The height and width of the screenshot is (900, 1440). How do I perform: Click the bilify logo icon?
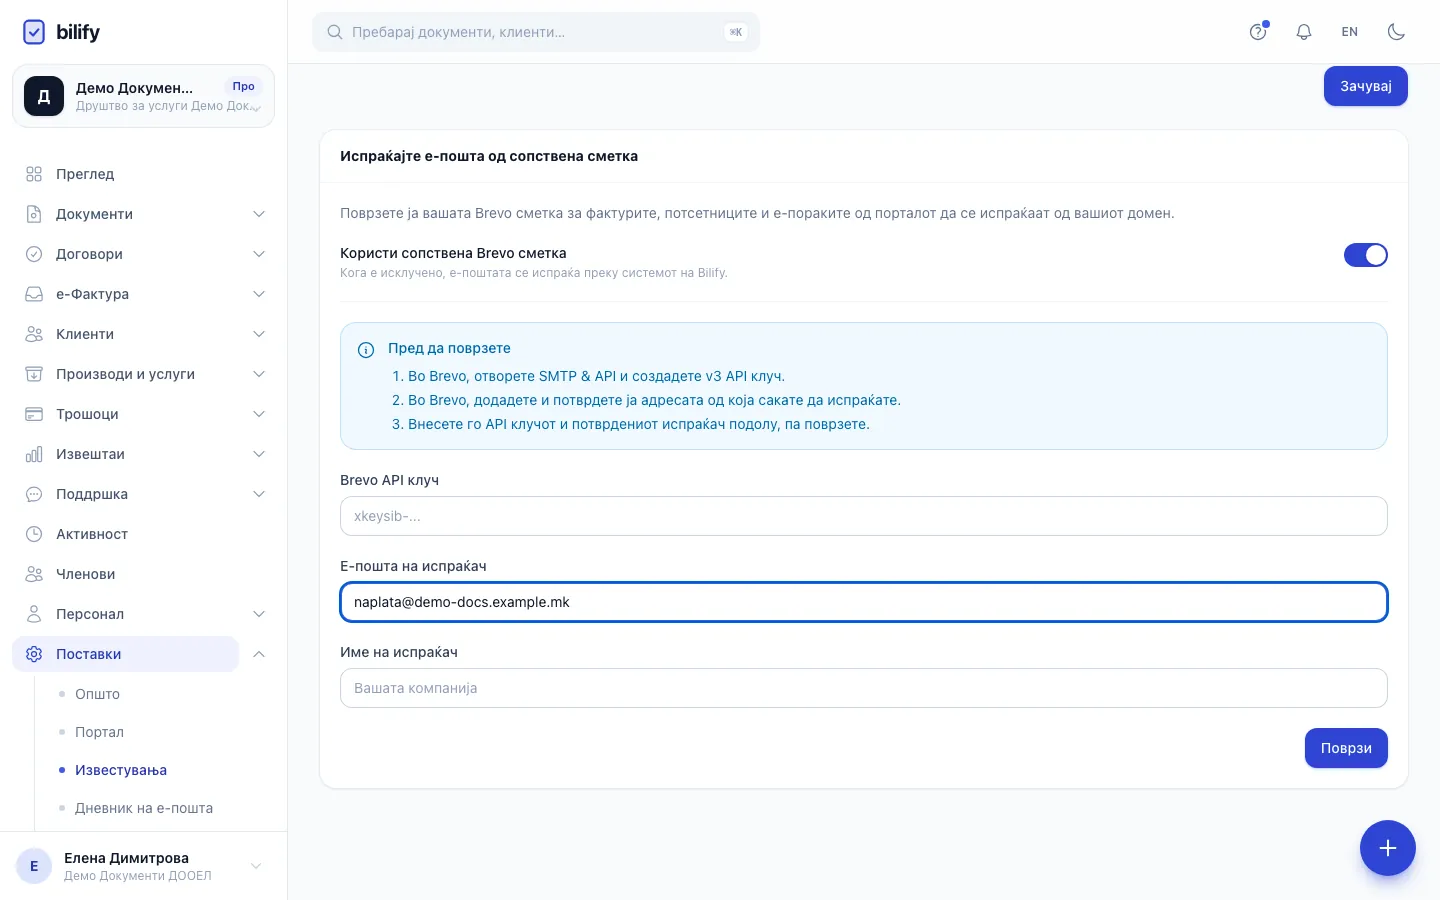coord(34,32)
